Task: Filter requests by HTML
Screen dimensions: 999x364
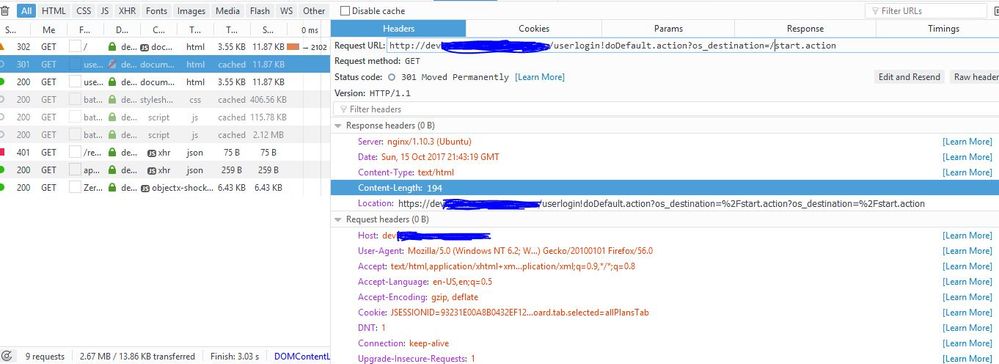Action: tap(54, 11)
